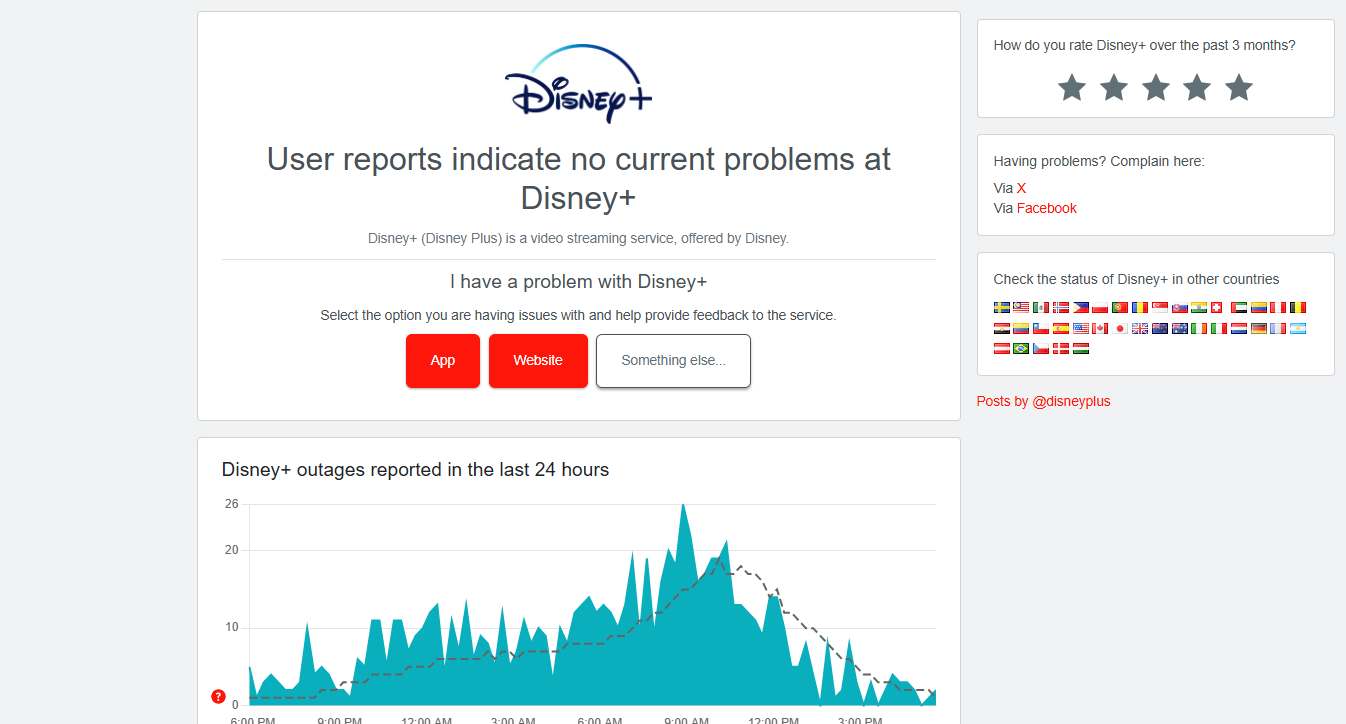
Task: Select the Netherlands flag
Action: click(1239, 328)
